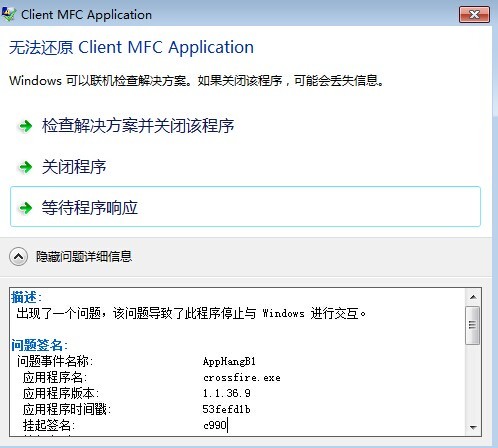
Task: Click the 隐藏问题详细信息 label
Action: pos(84,257)
